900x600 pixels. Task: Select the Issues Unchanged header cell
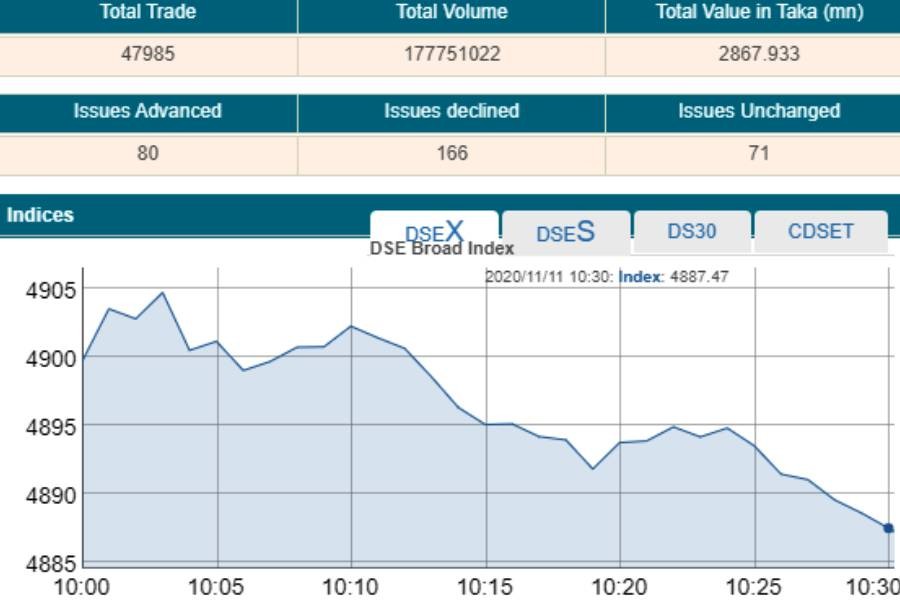tap(759, 111)
